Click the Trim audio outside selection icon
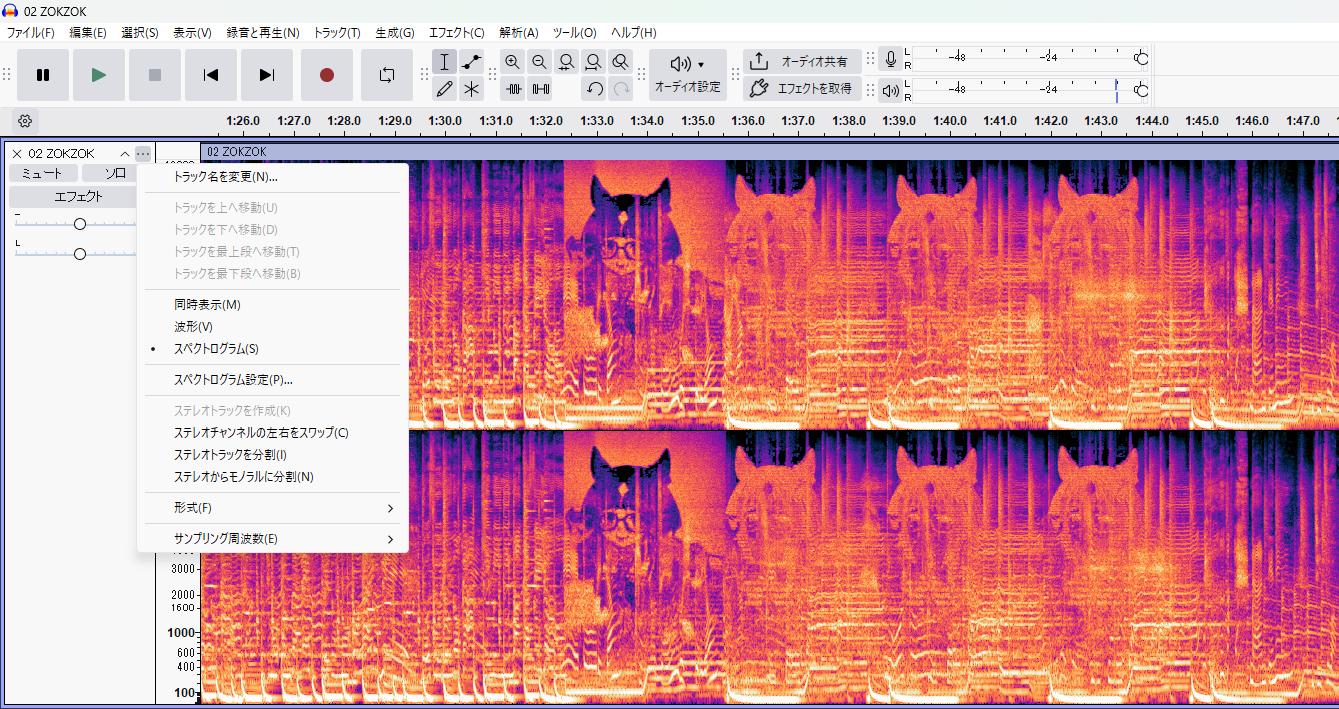Viewport: 1339px width, 709px height. (x=514, y=89)
